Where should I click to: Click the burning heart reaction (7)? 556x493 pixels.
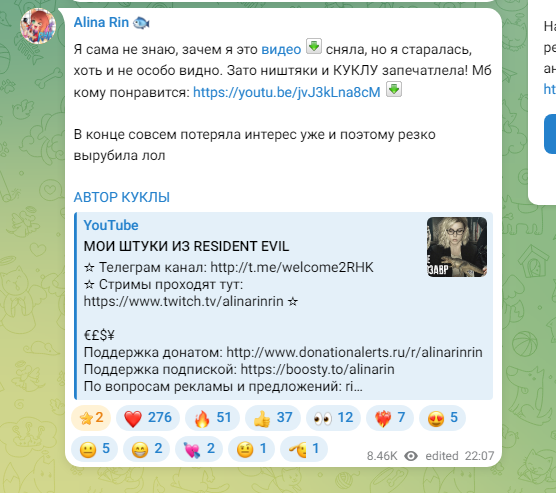pos(390,418)
